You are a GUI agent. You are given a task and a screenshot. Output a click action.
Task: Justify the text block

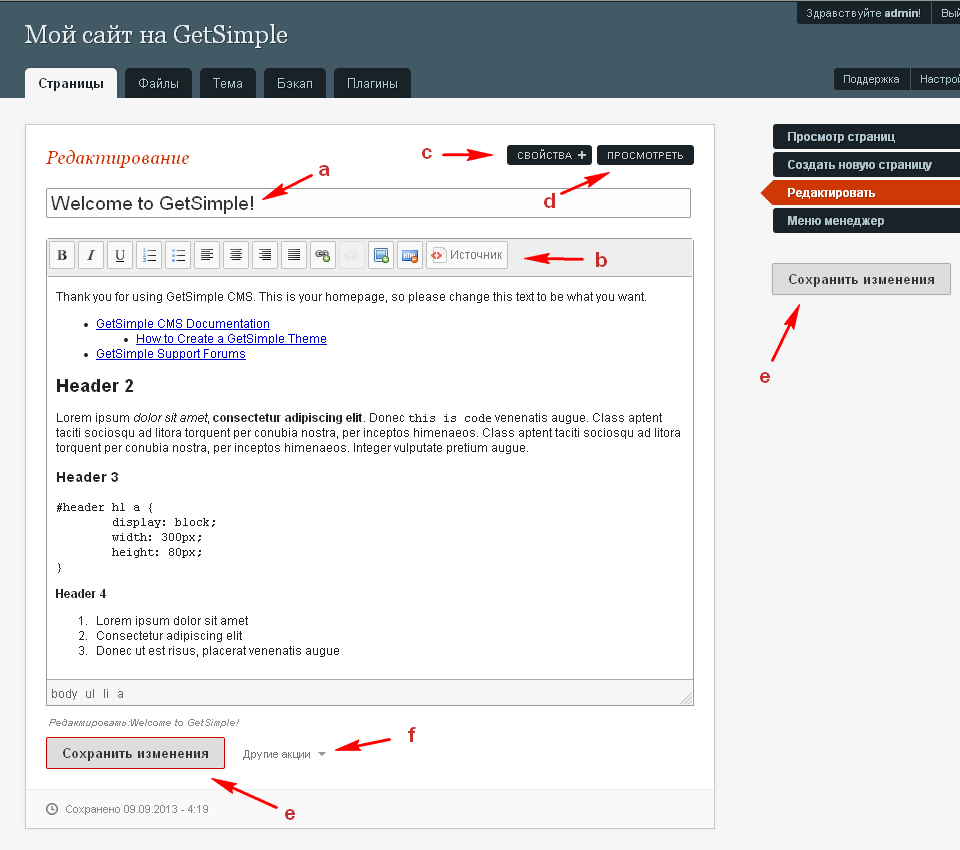[x=294, y=256]
